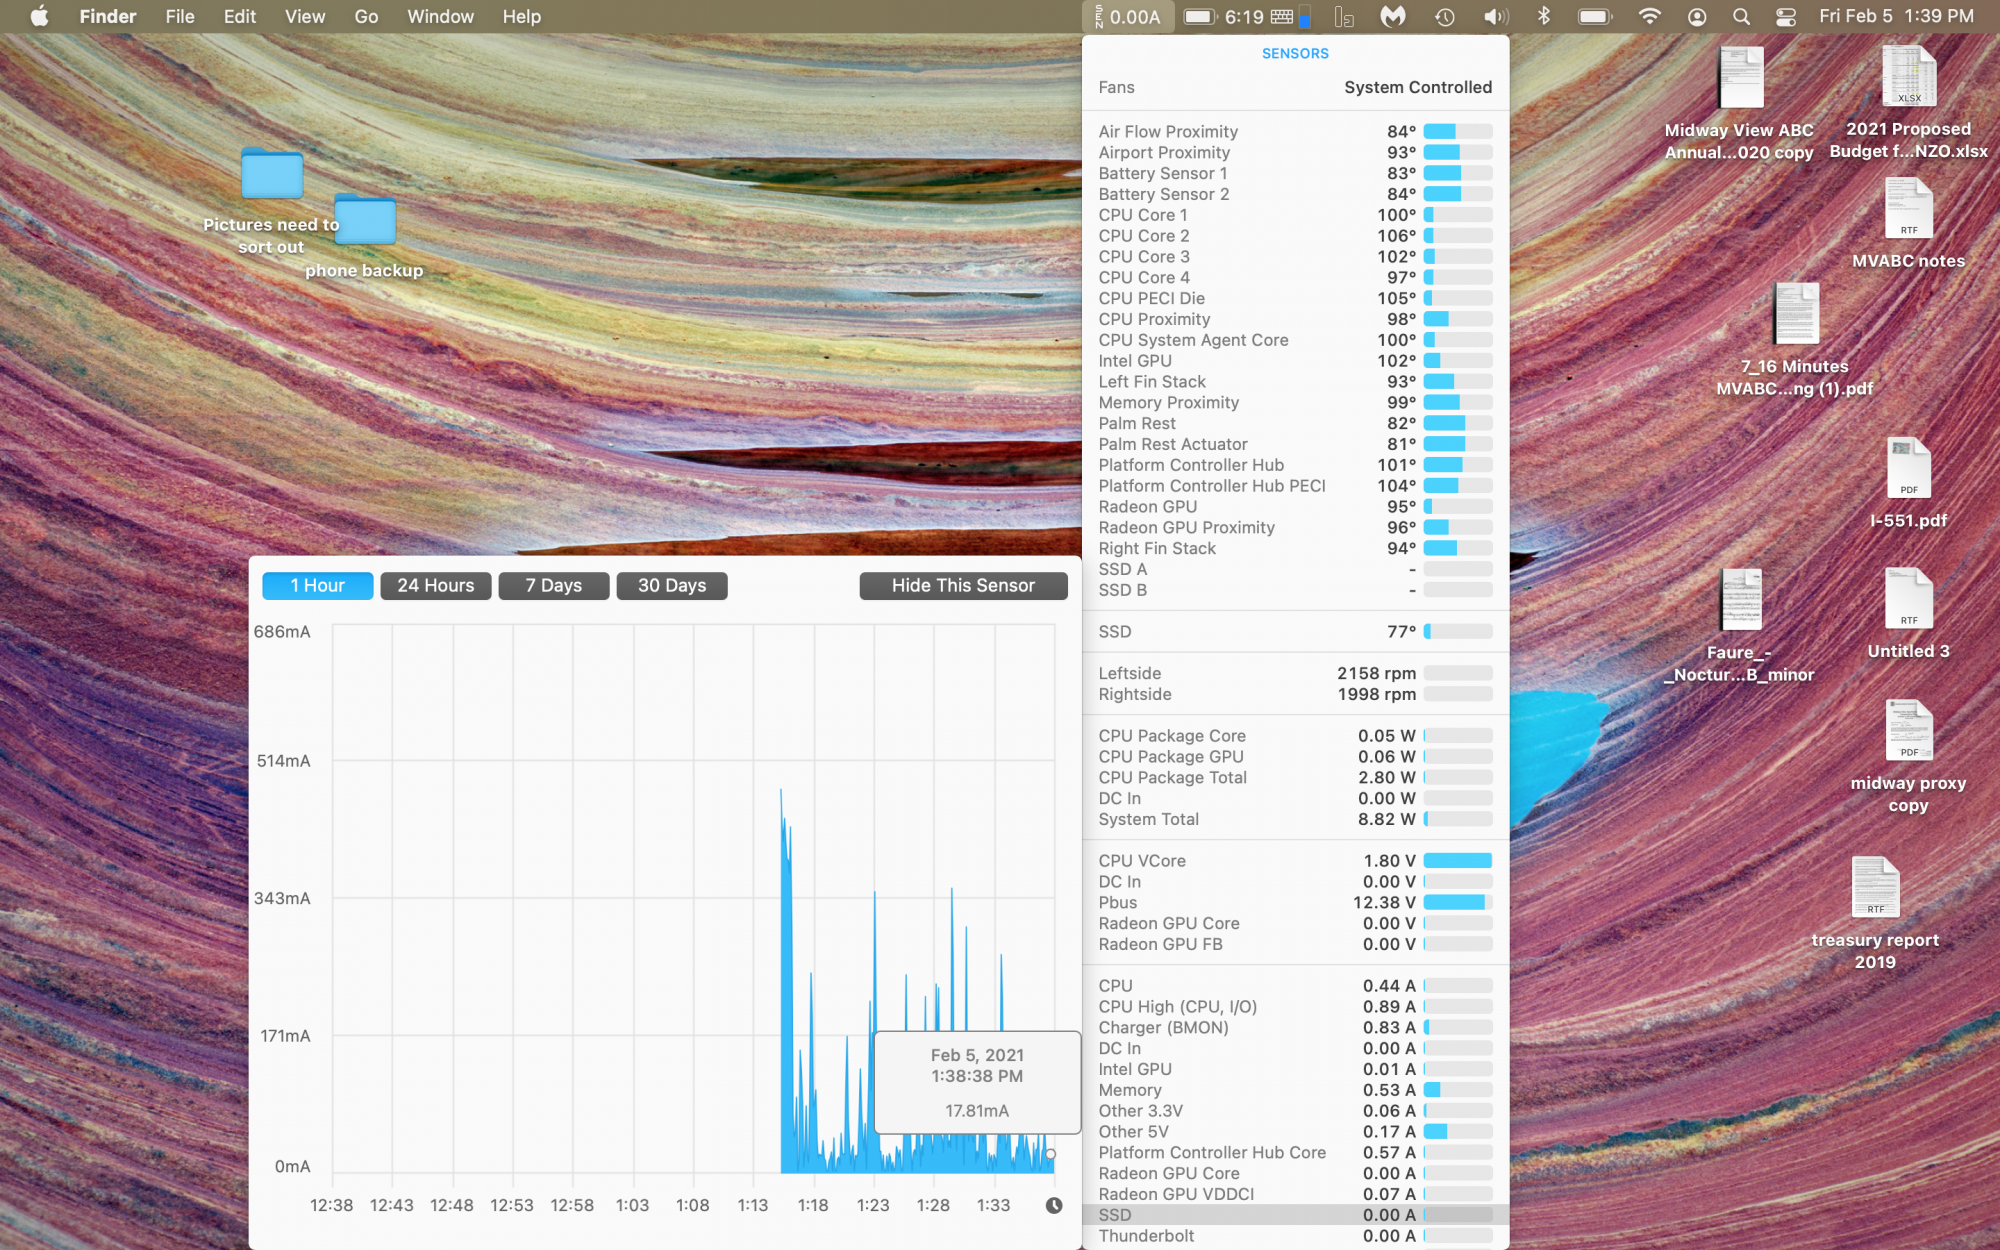The width and height of the screenshot is (2000, 1250).
Task: Click the CPU VCore voltage bar
Action: pyautogui.click(x=1457, y=861)
